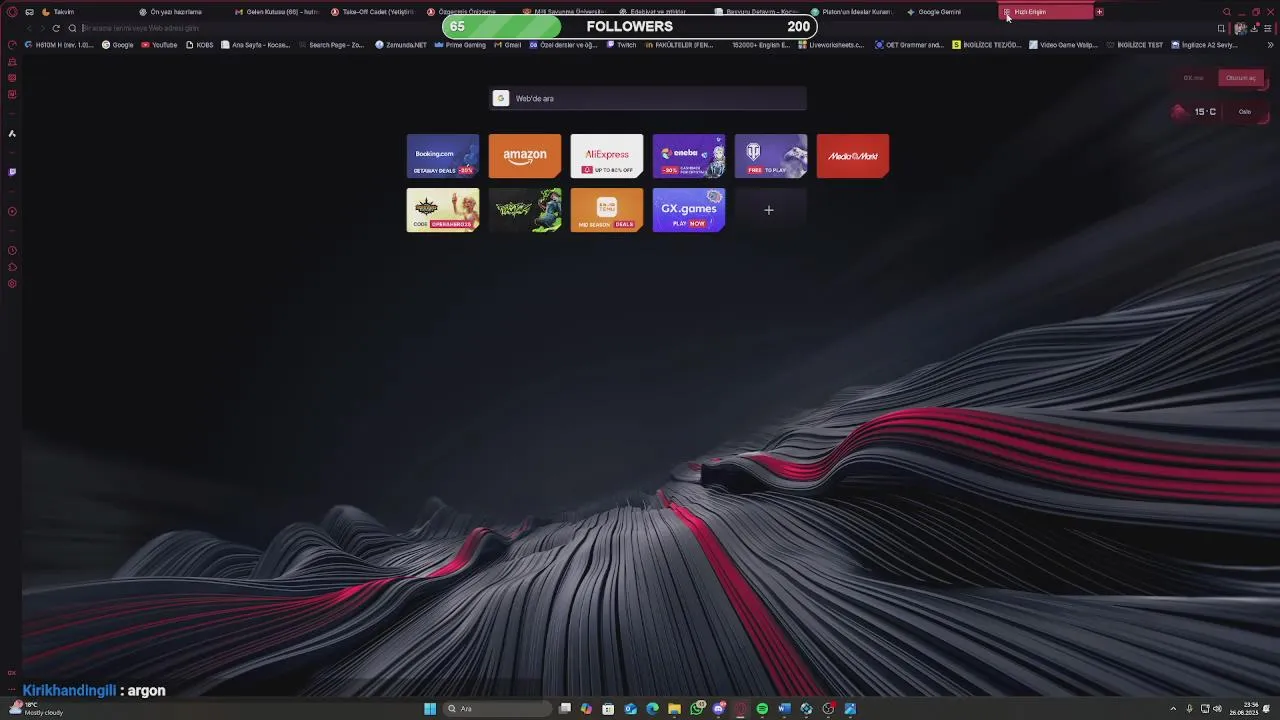This screenshot has width=1280, height=720.
Task: Click the Web'de ara search field
Action: coord(648,98)
